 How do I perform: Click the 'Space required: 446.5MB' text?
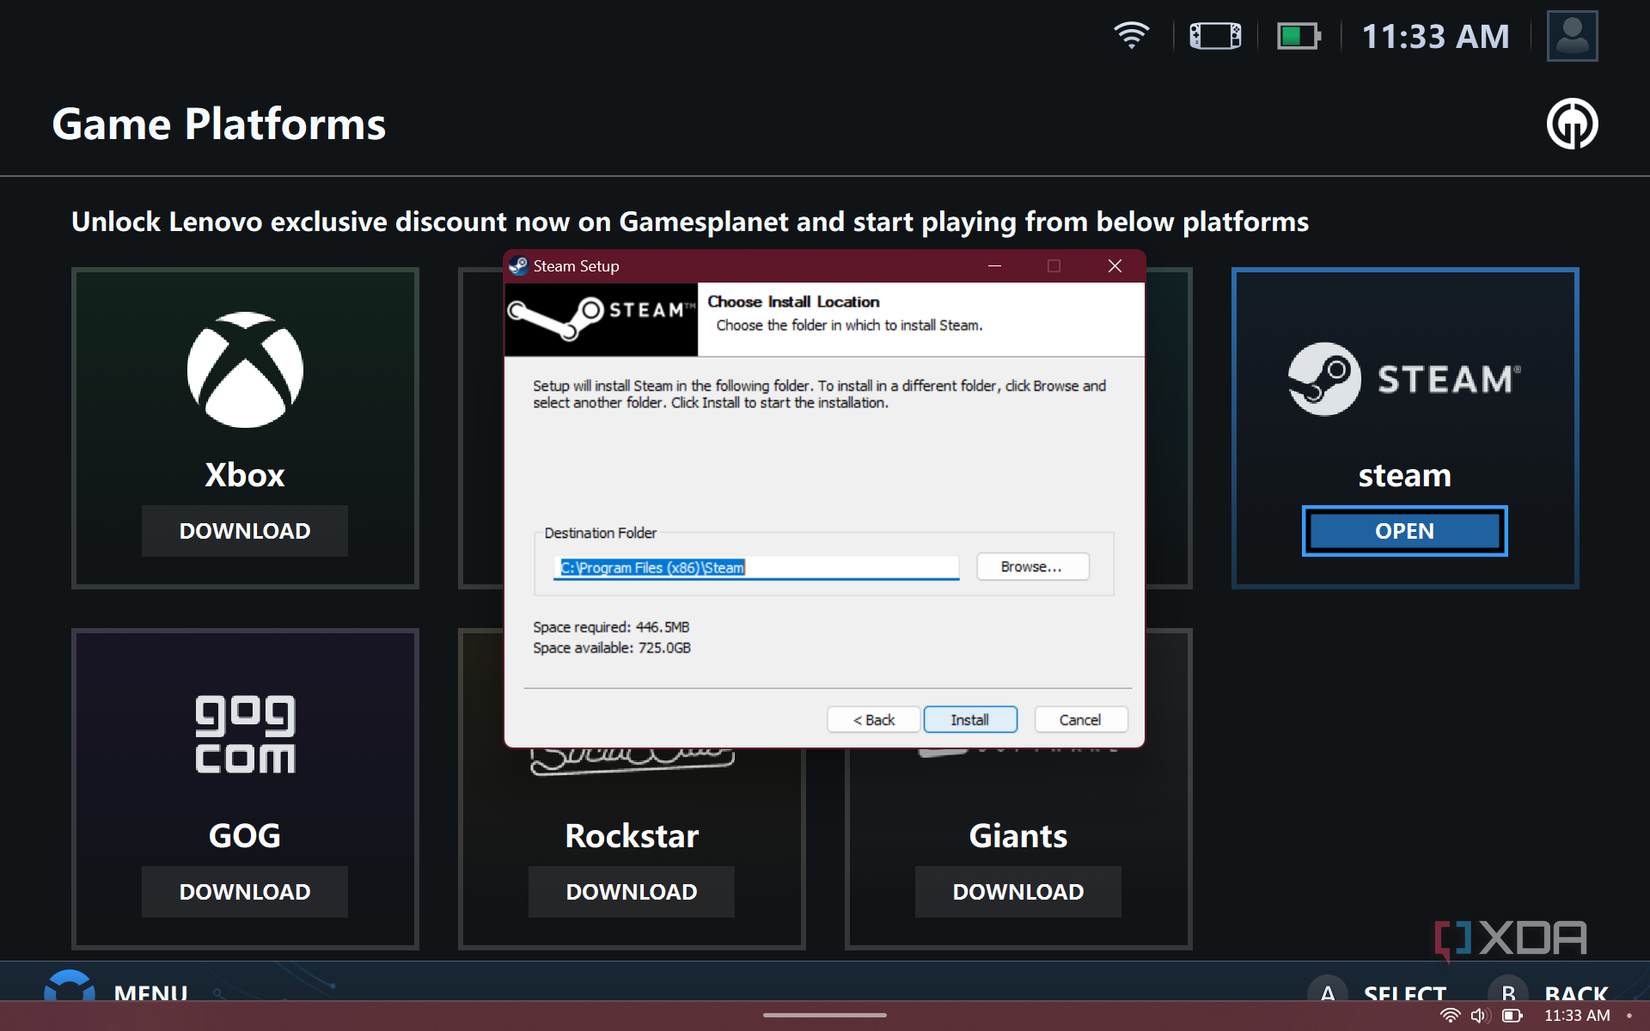[611, 627]
